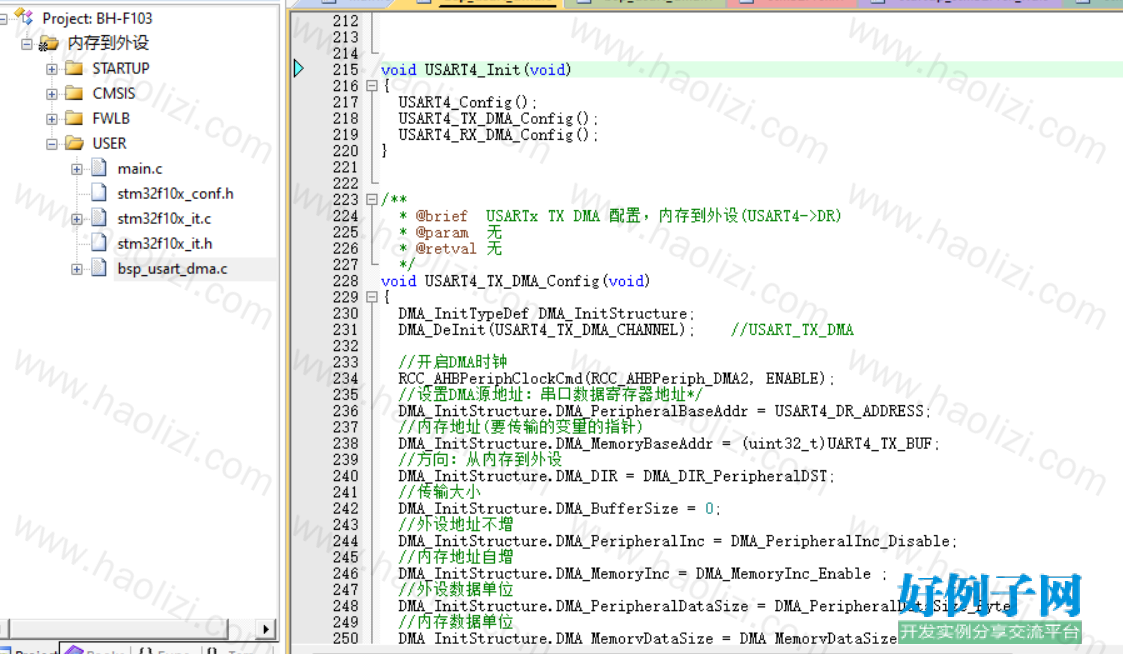
Task: Click the STARTUP group folder icon
Action: (x=74, y=68)
